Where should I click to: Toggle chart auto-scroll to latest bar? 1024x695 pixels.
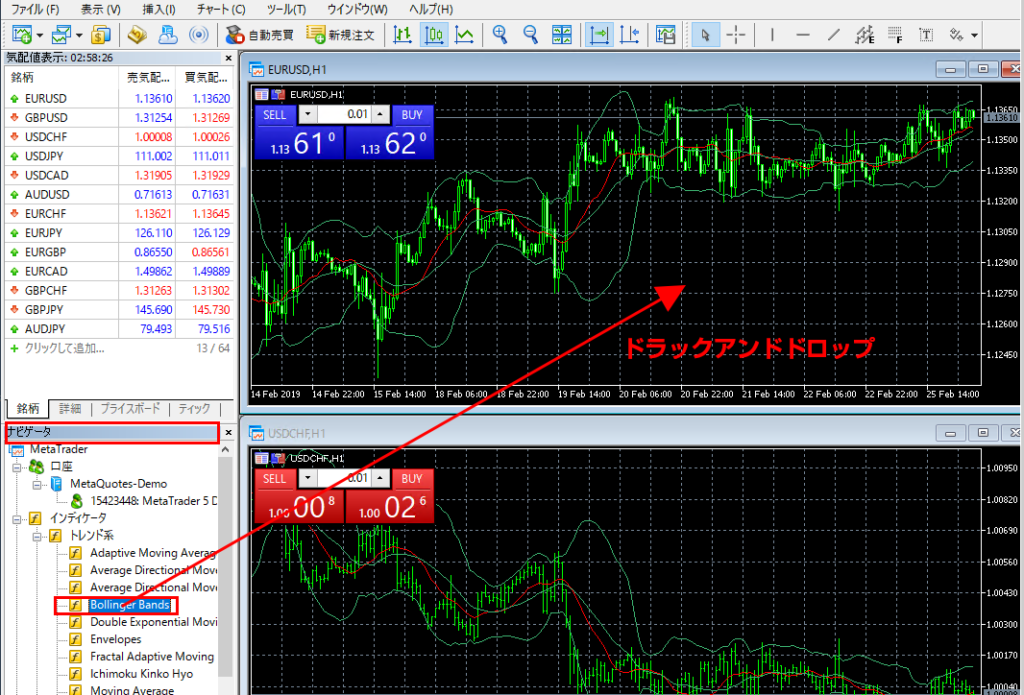pos(599,35)
